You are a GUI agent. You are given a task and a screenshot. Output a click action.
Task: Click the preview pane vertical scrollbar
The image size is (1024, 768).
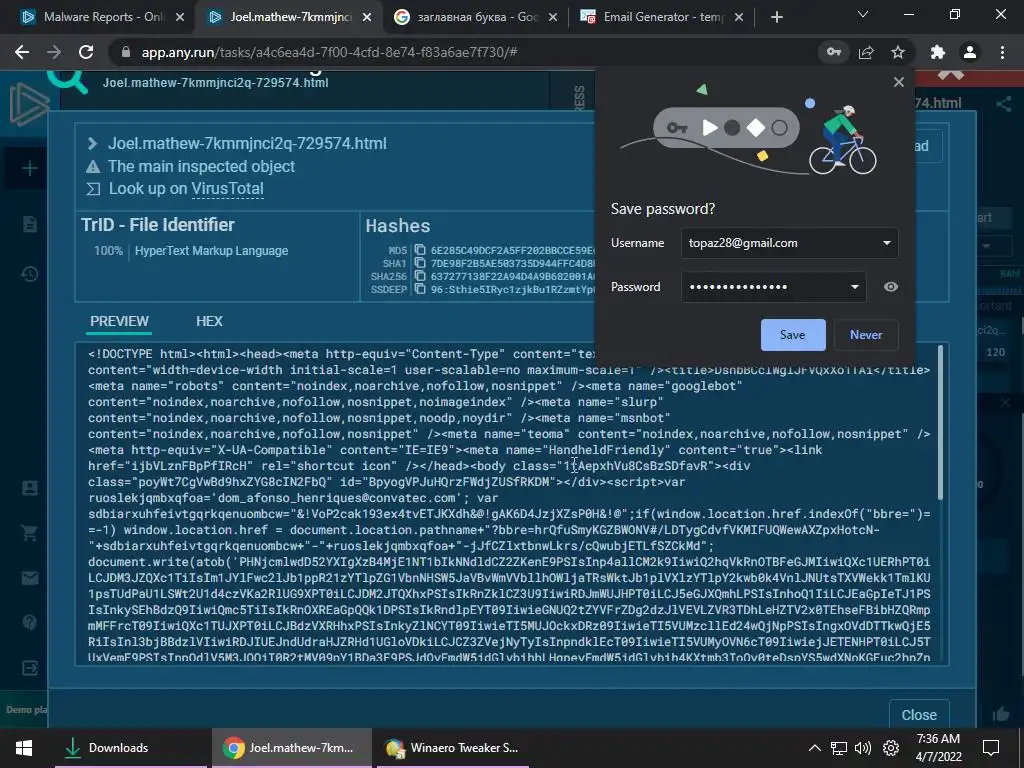tap(940, 423)
